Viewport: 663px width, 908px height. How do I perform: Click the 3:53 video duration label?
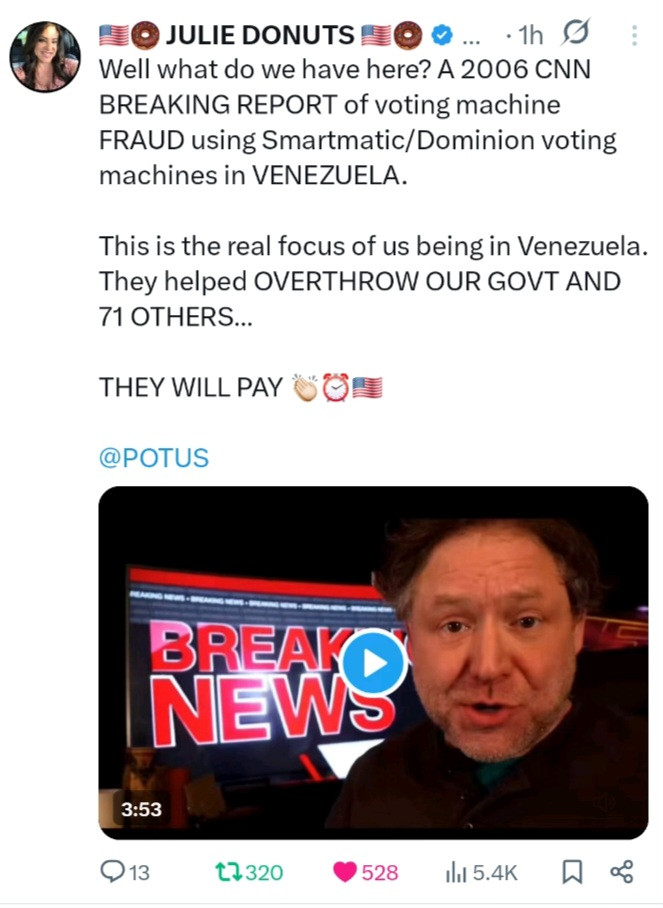point(141,809)
